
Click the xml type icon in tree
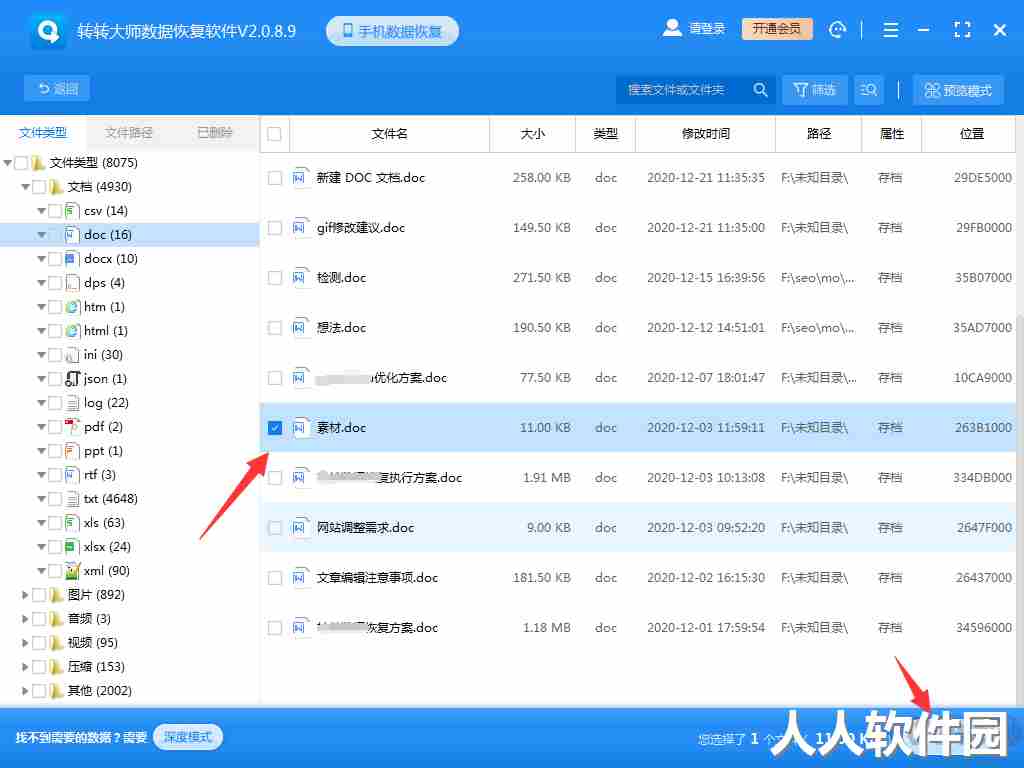[72, 571]
